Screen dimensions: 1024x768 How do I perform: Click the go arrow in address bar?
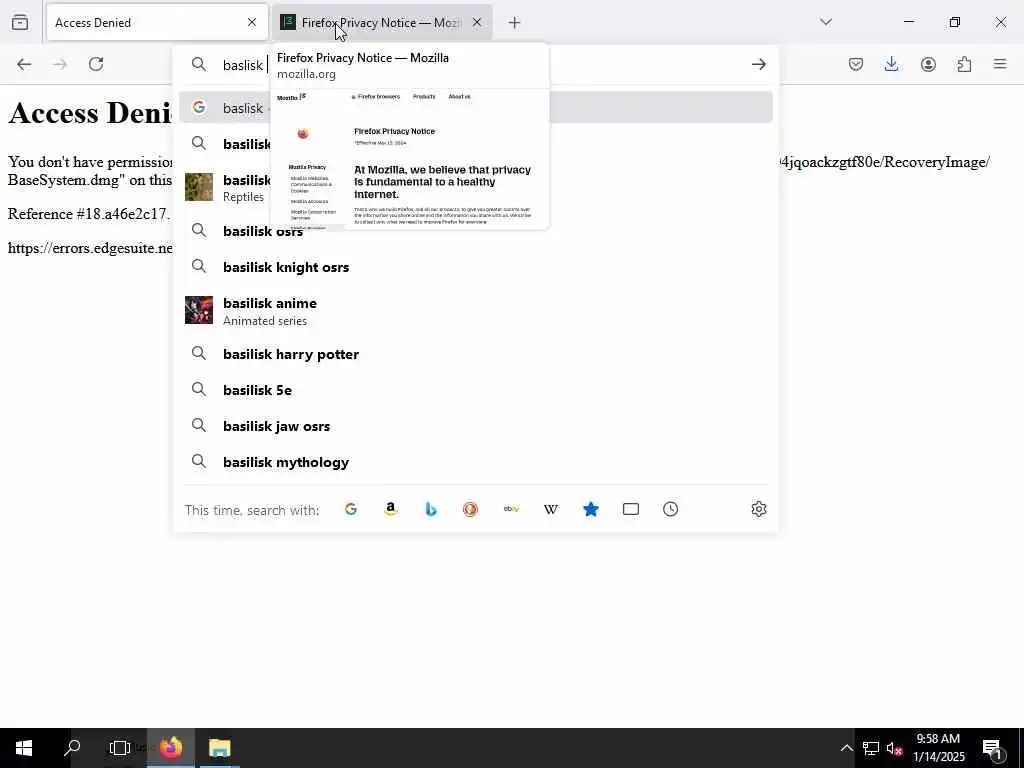click(x=758, y=64)
